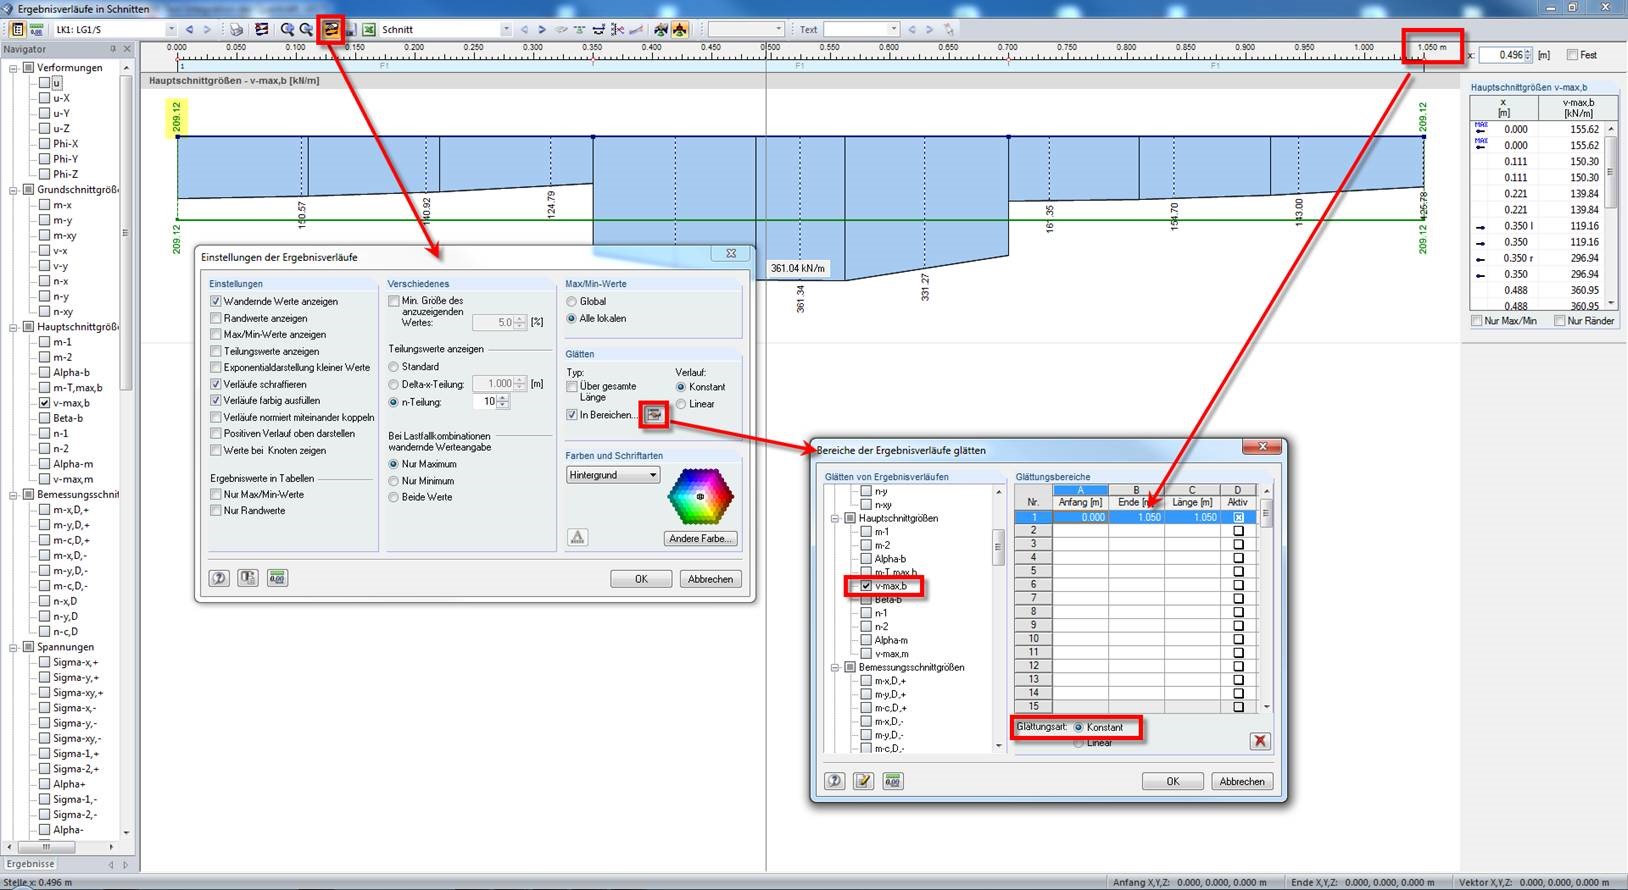The image size is (1628, 890).
Task: Click red X delete icon in Glättungsbereiche
Action: click(x=1260, y=740)
